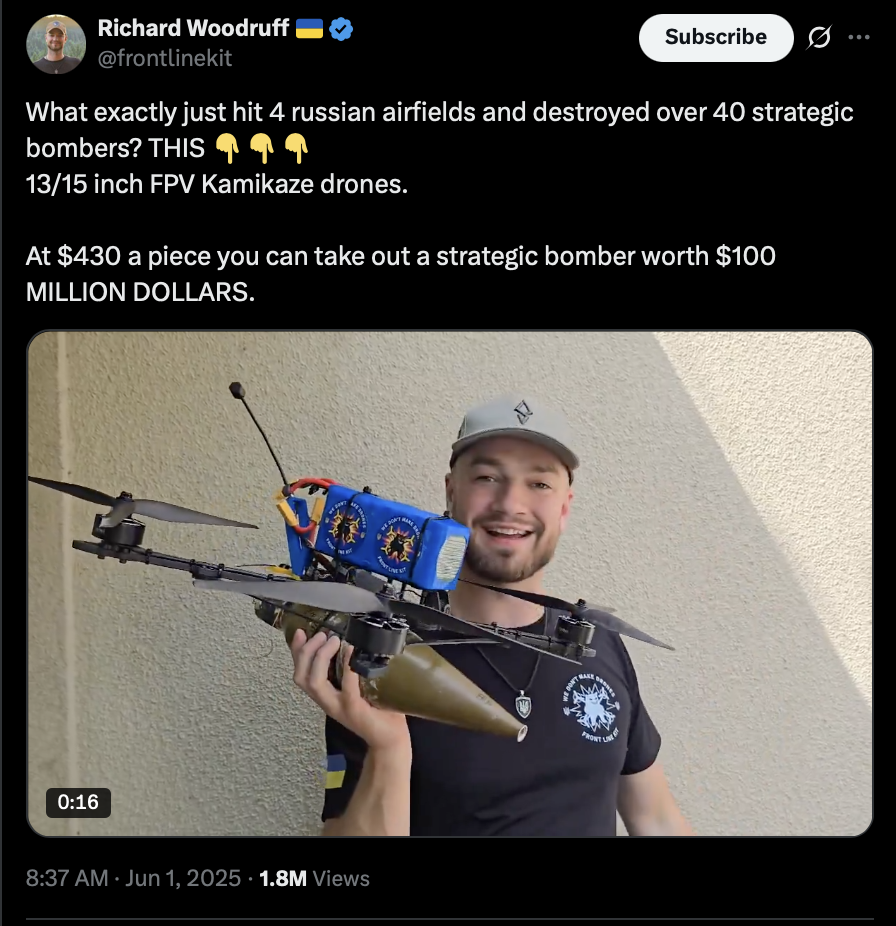Open the 8:37 AM Jun 1, 2025 timestamp
896x926 pixels.
click(133, 878)
